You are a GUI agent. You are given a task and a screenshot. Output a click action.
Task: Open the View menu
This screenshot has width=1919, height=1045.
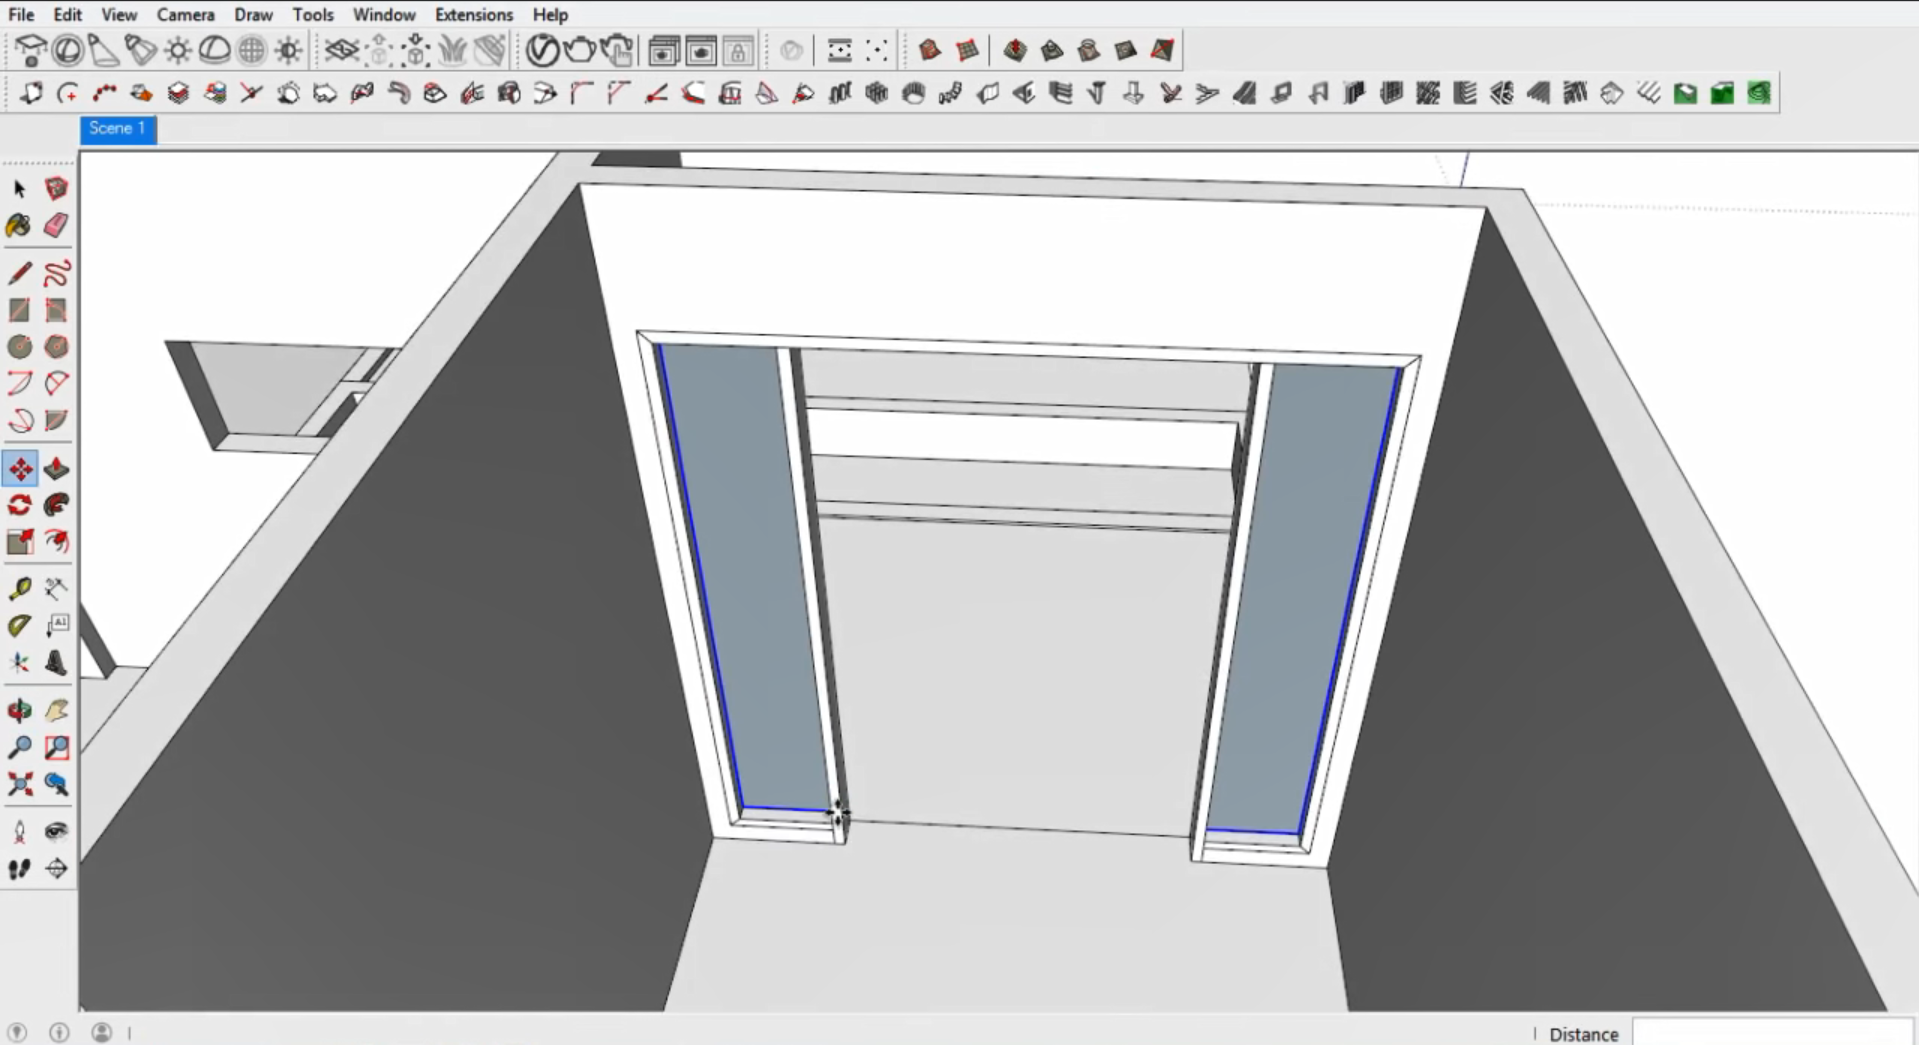coord(119,15)
